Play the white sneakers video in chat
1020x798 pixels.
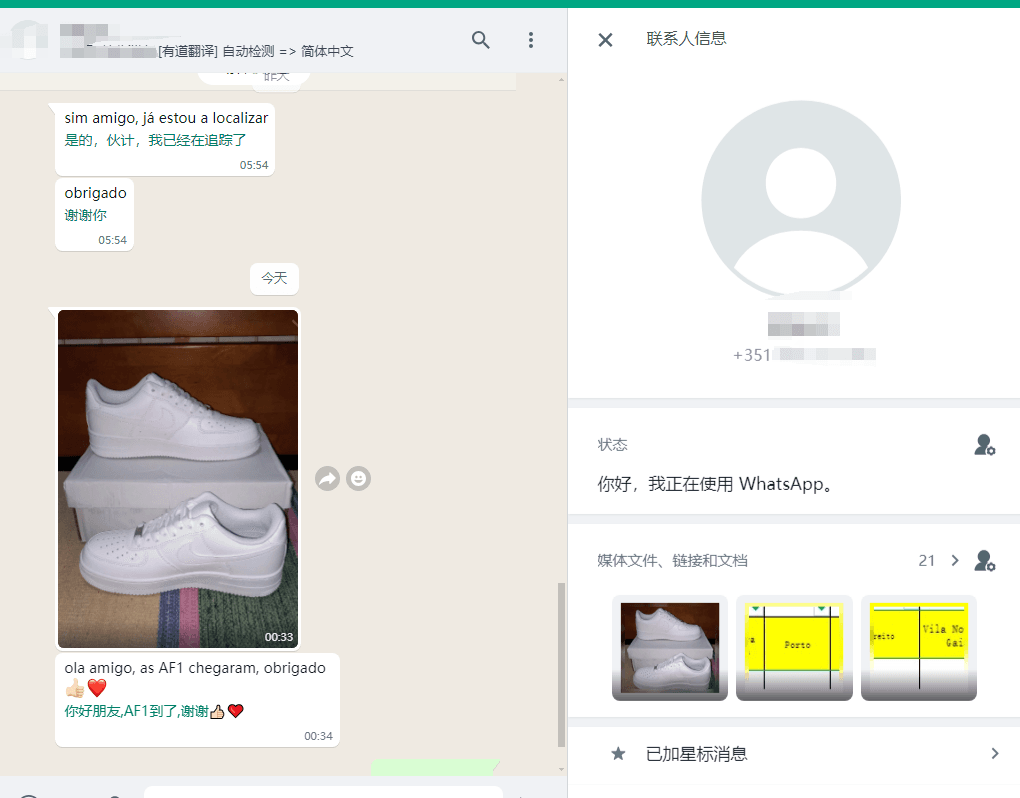click(178, 478)
